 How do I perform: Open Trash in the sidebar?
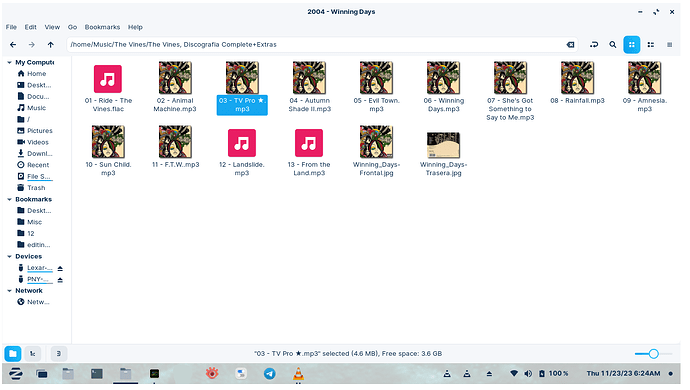(36, 188)
